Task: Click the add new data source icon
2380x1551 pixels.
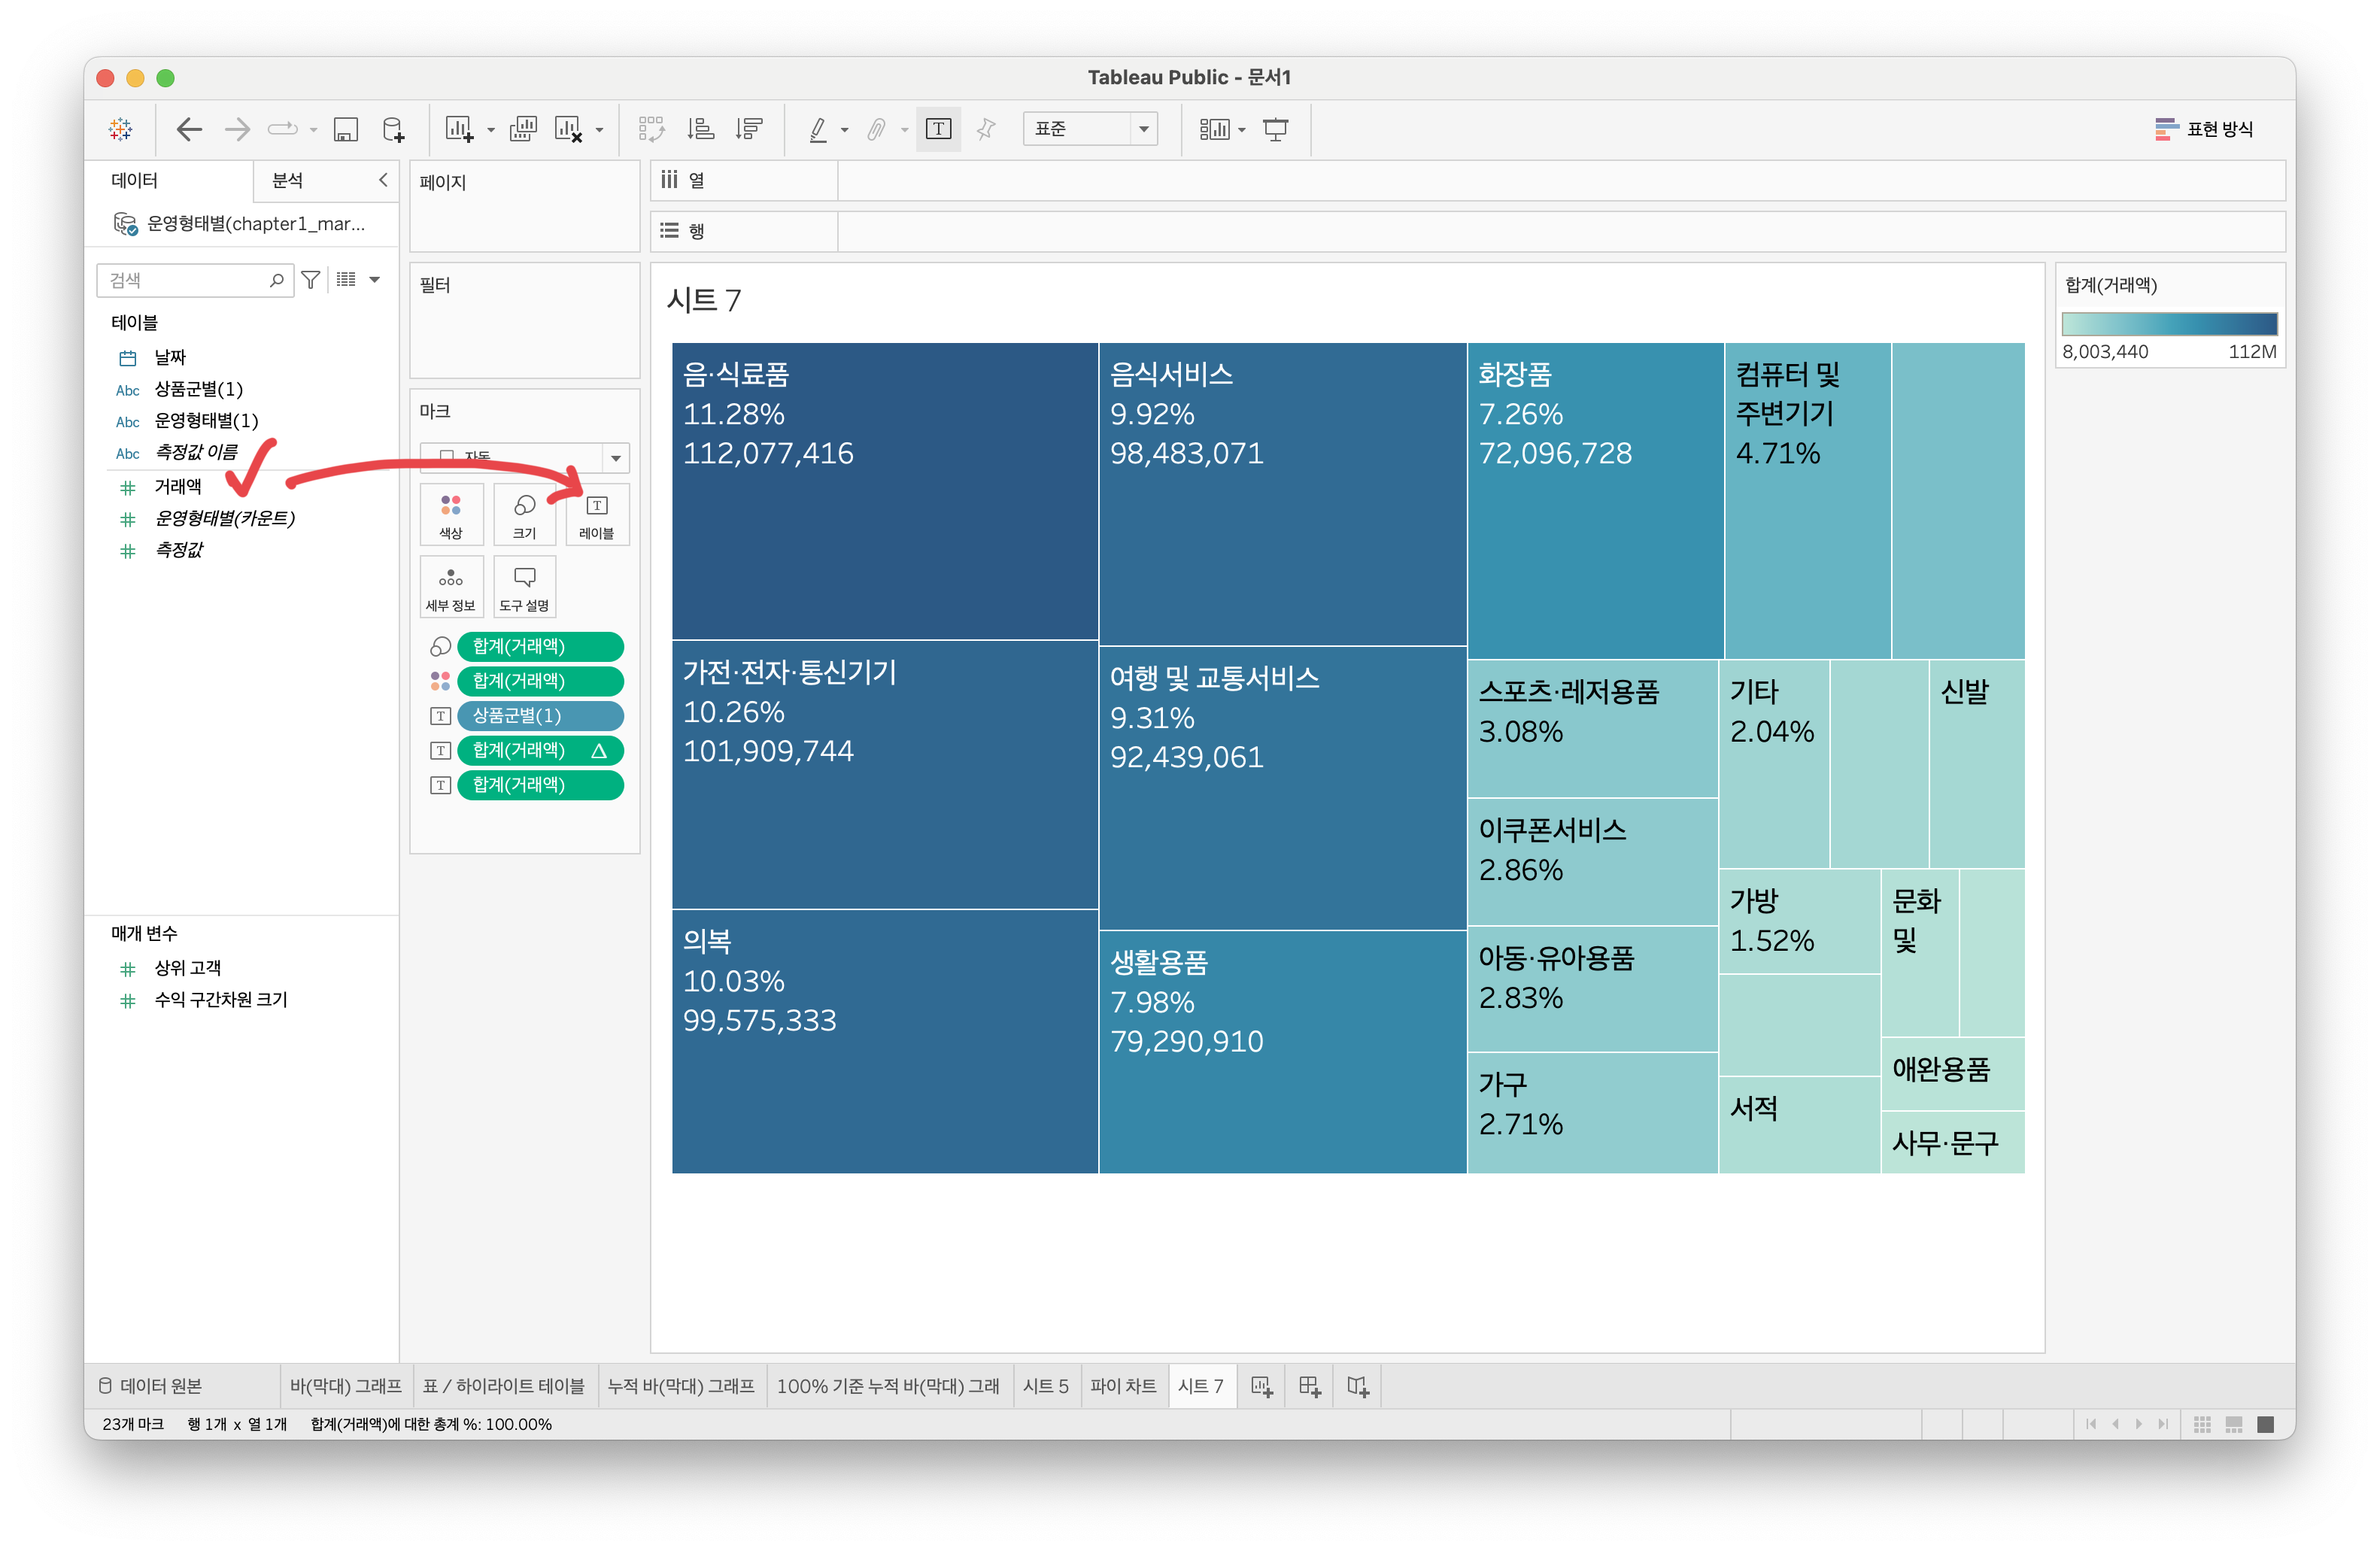Action: click(394, 129)
